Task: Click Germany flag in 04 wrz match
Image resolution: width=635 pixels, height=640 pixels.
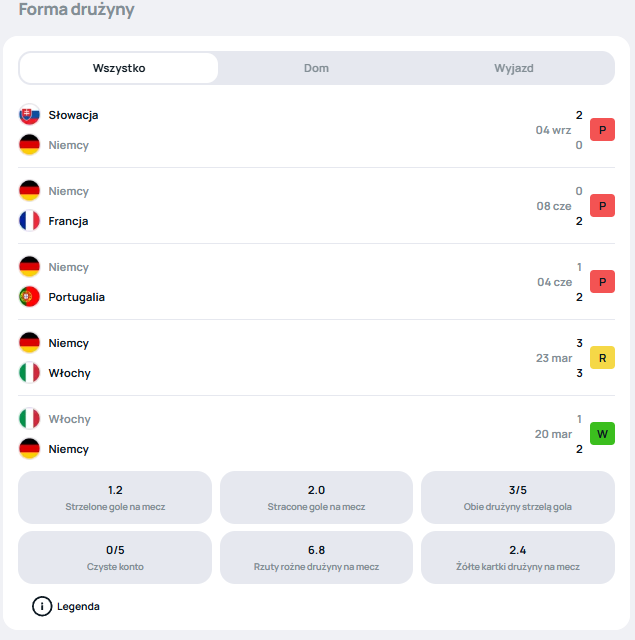Action: [x=29, y=145]
